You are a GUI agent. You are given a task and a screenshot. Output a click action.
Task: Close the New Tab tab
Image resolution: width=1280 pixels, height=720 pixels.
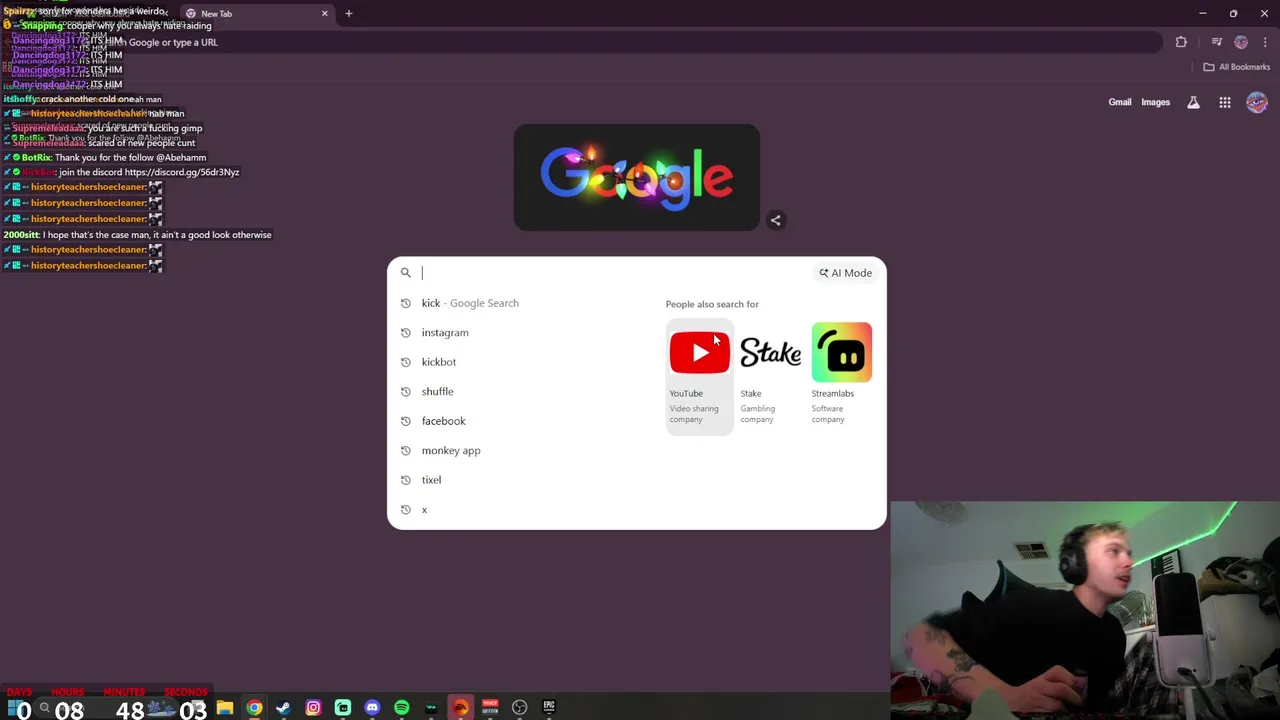tap(324, 13)
